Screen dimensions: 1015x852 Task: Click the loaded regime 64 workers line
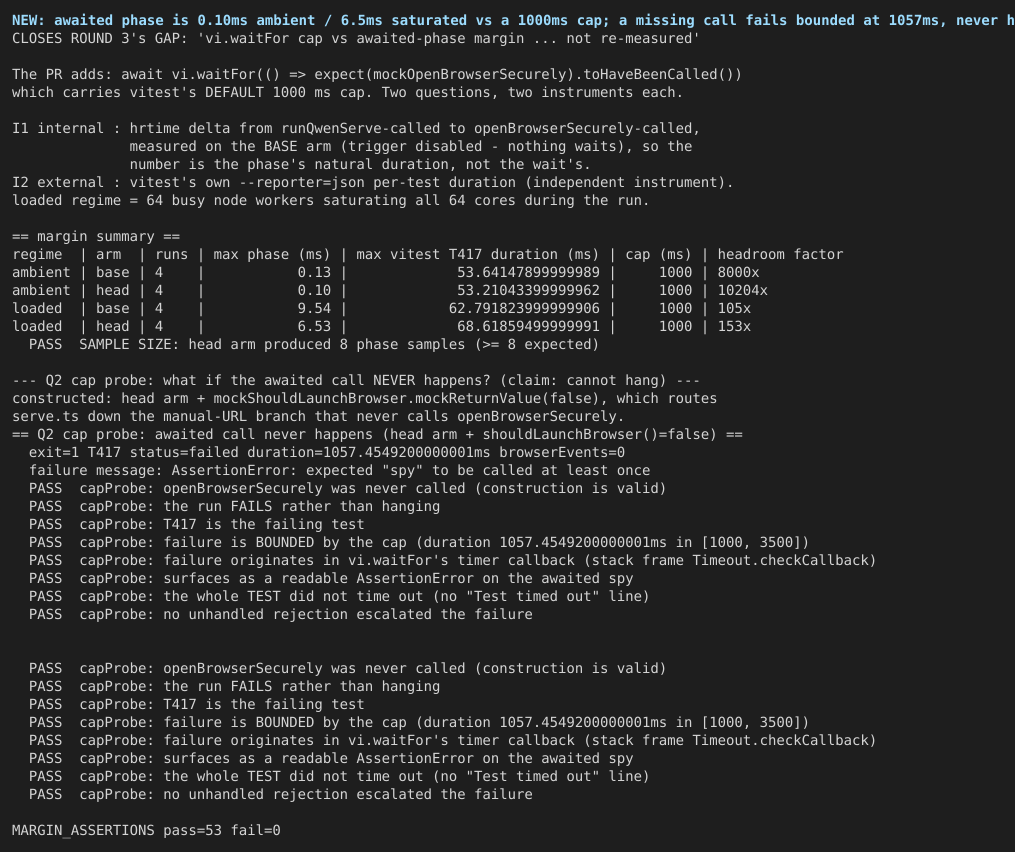pyautogui.click(x=330, y=201)
